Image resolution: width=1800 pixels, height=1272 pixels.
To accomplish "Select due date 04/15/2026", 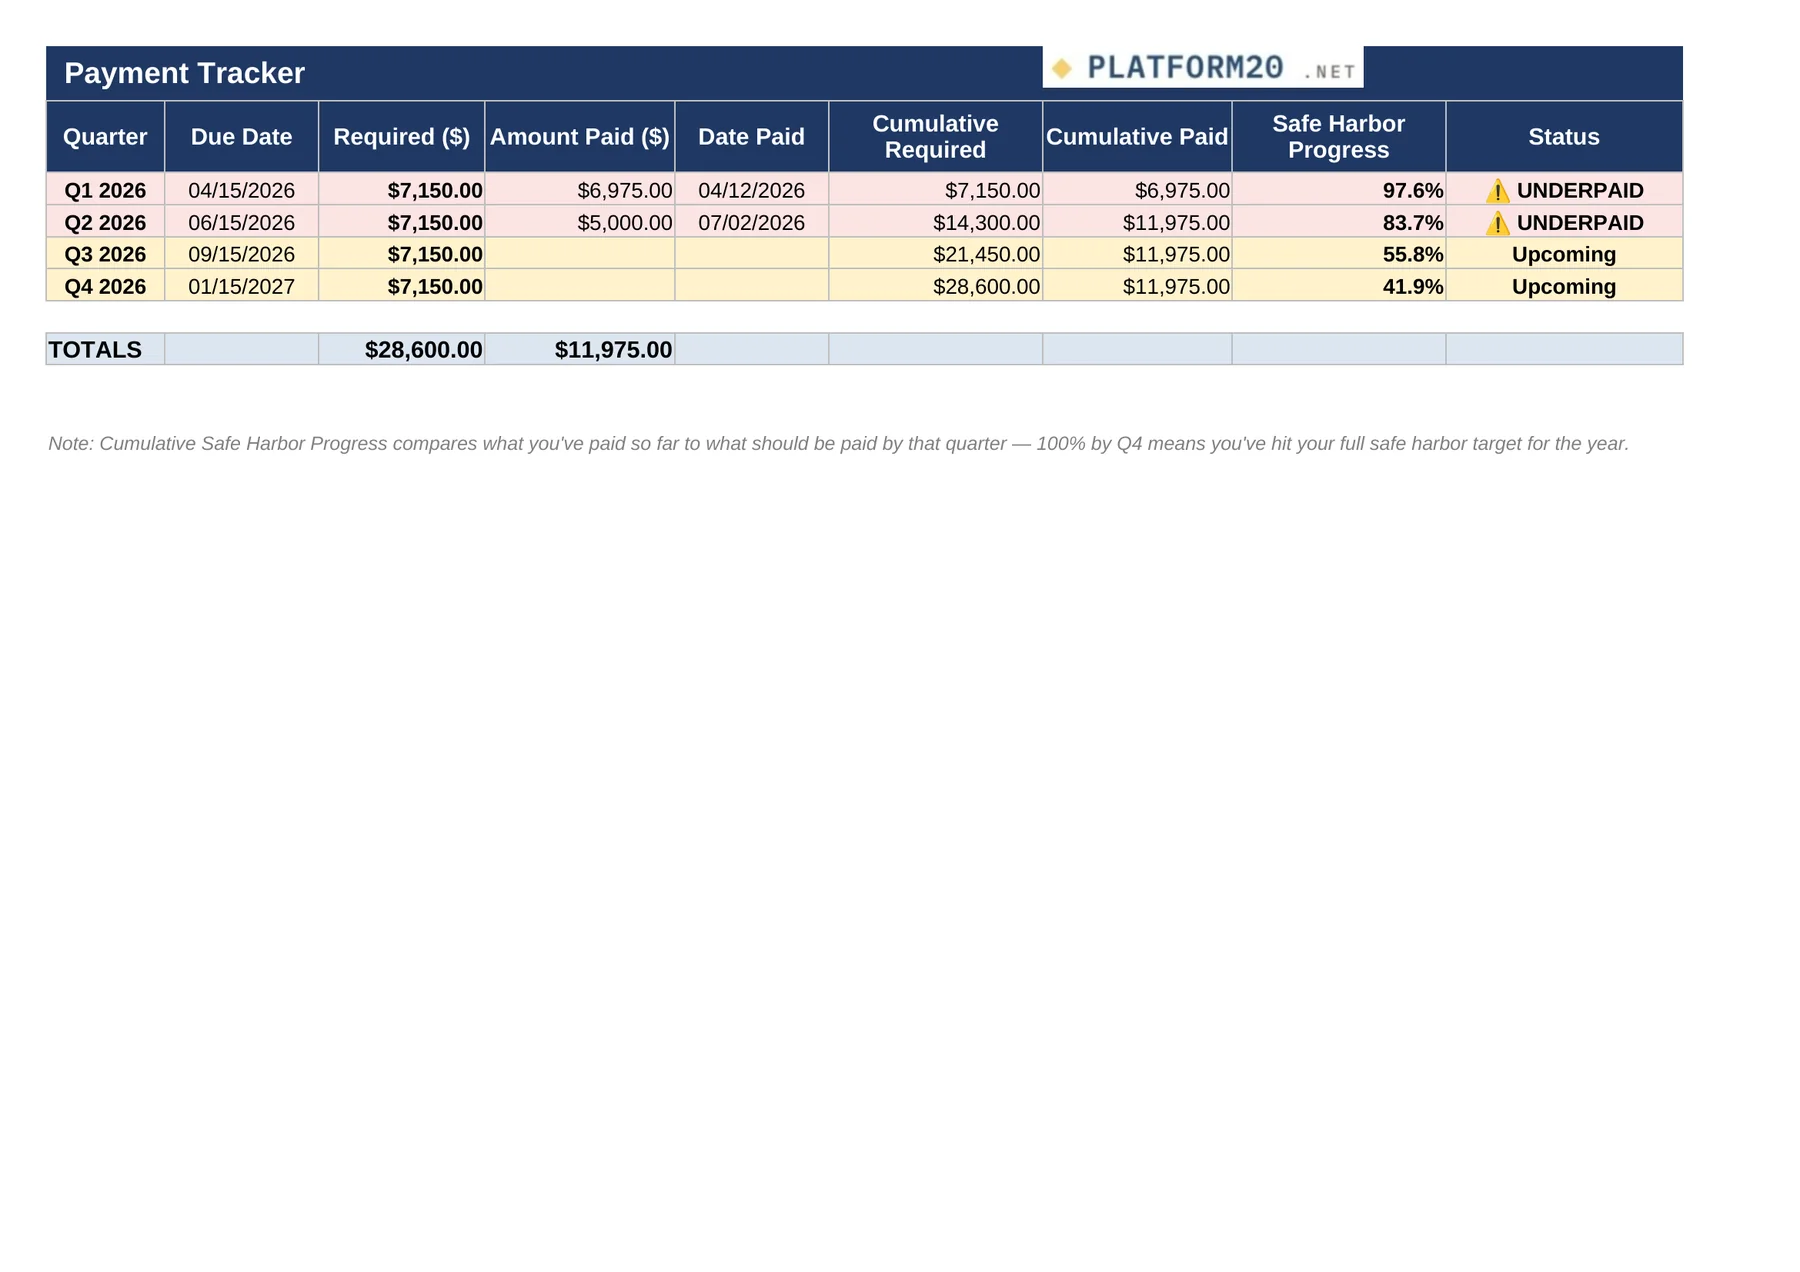I will 241,190.
